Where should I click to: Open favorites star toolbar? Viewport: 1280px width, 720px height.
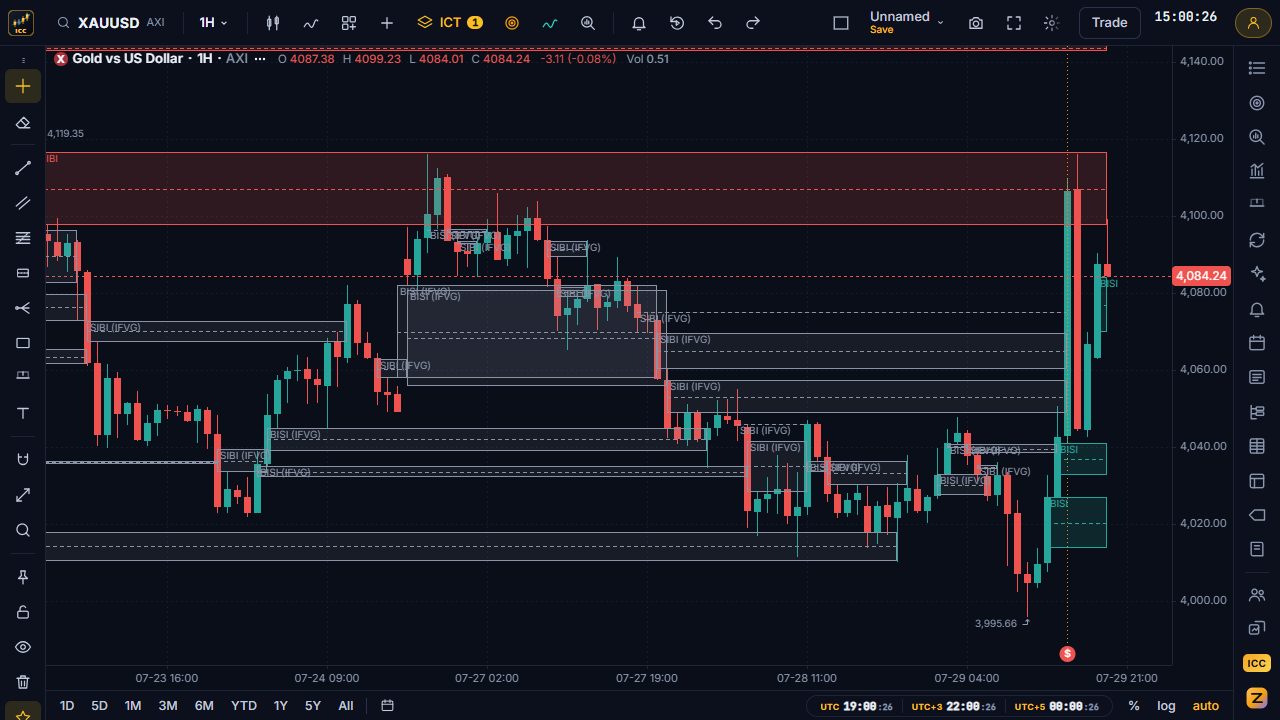pos(23,714)
